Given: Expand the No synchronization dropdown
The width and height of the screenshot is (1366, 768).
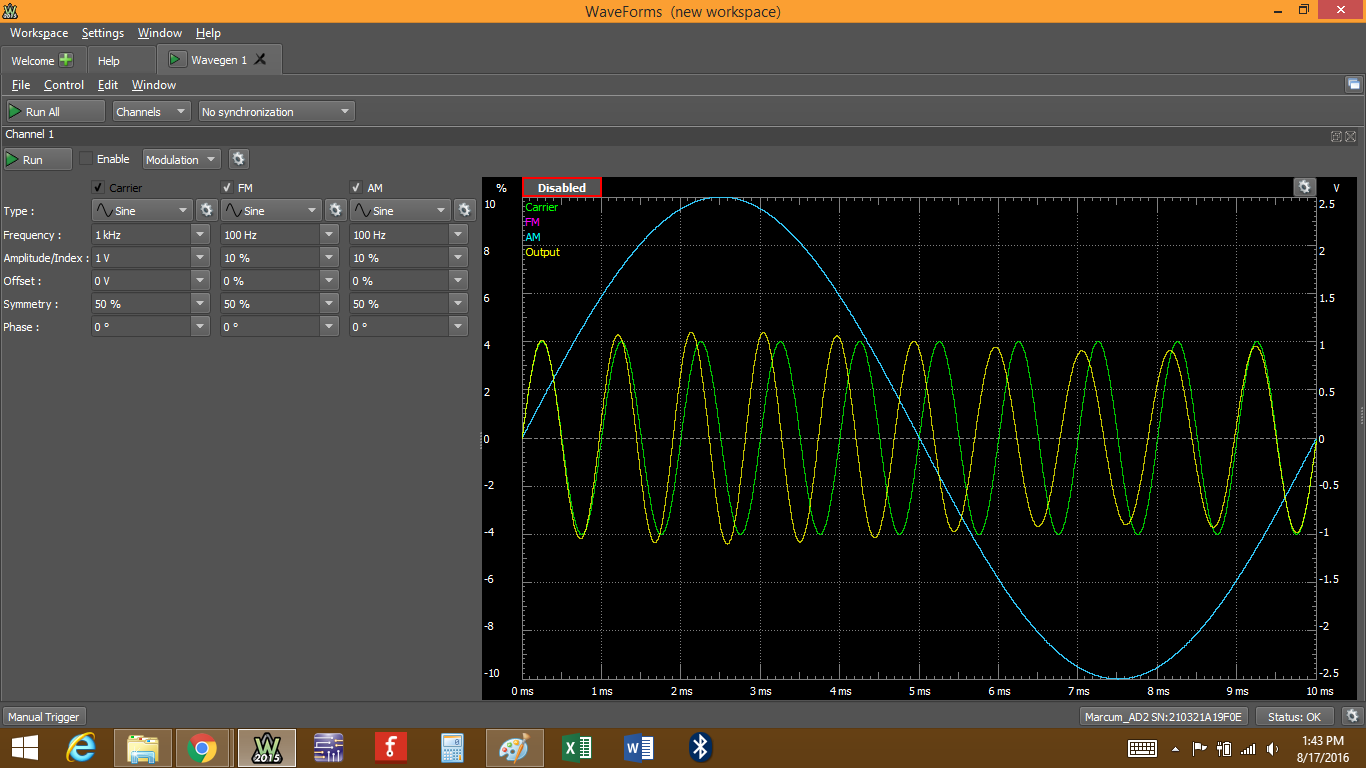Looking at the screenshot, I should coord(275,111).
